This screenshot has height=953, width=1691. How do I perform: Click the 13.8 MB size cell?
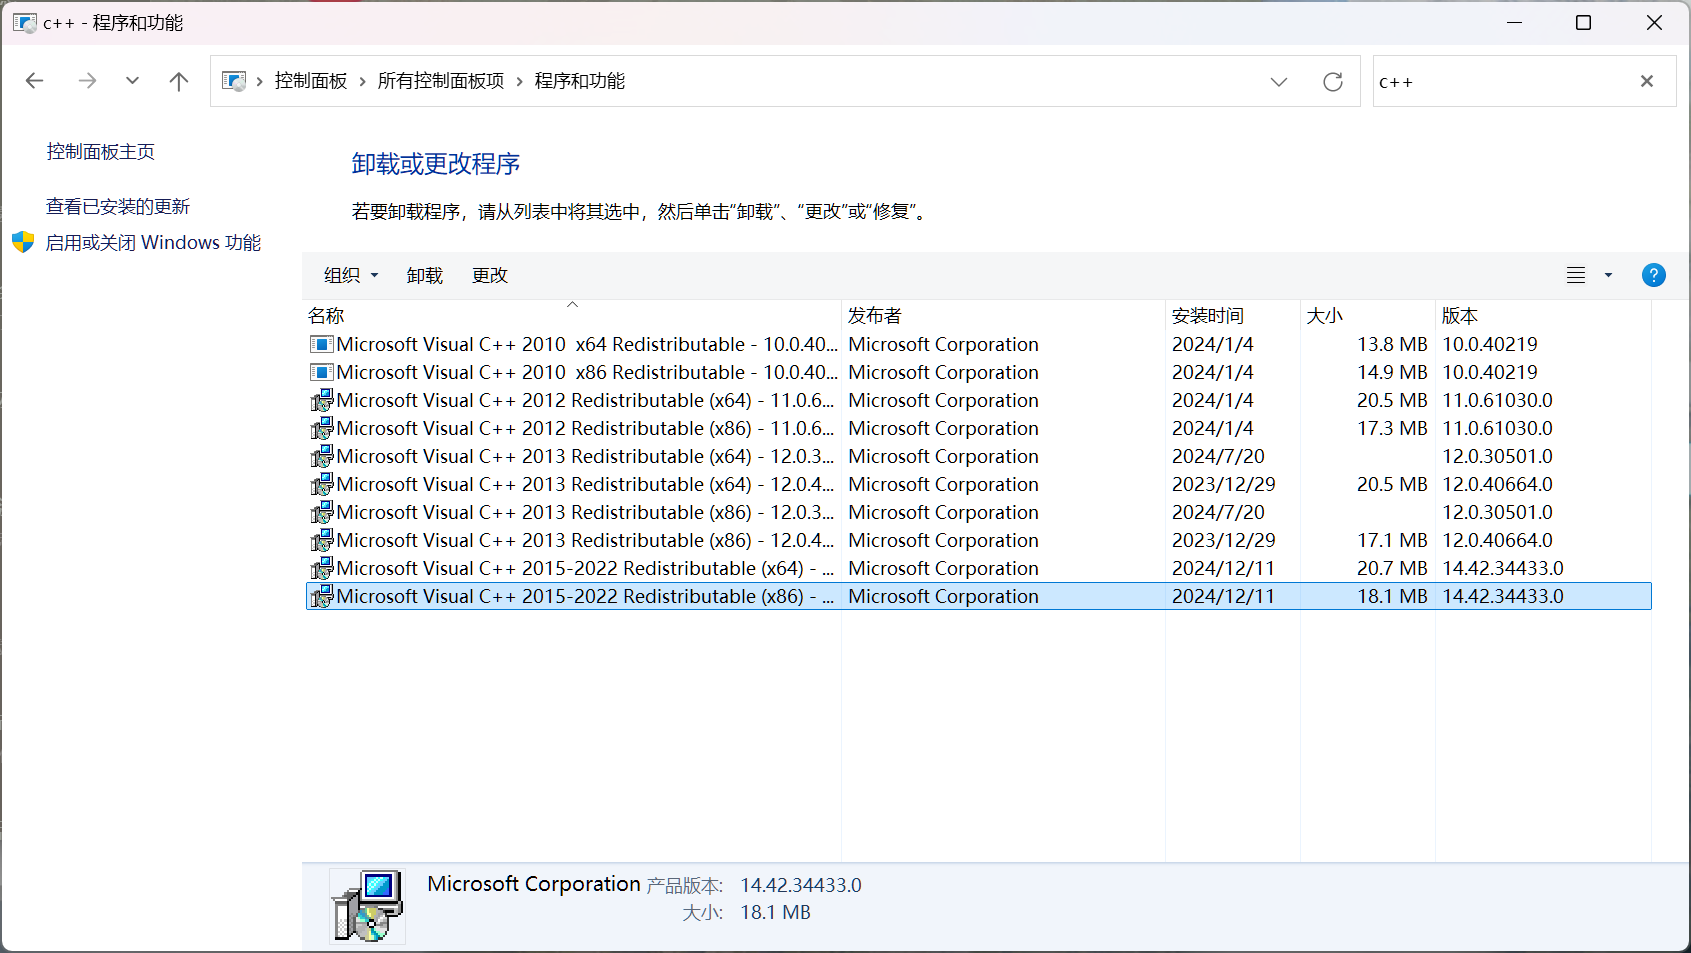coord(1392,344)
